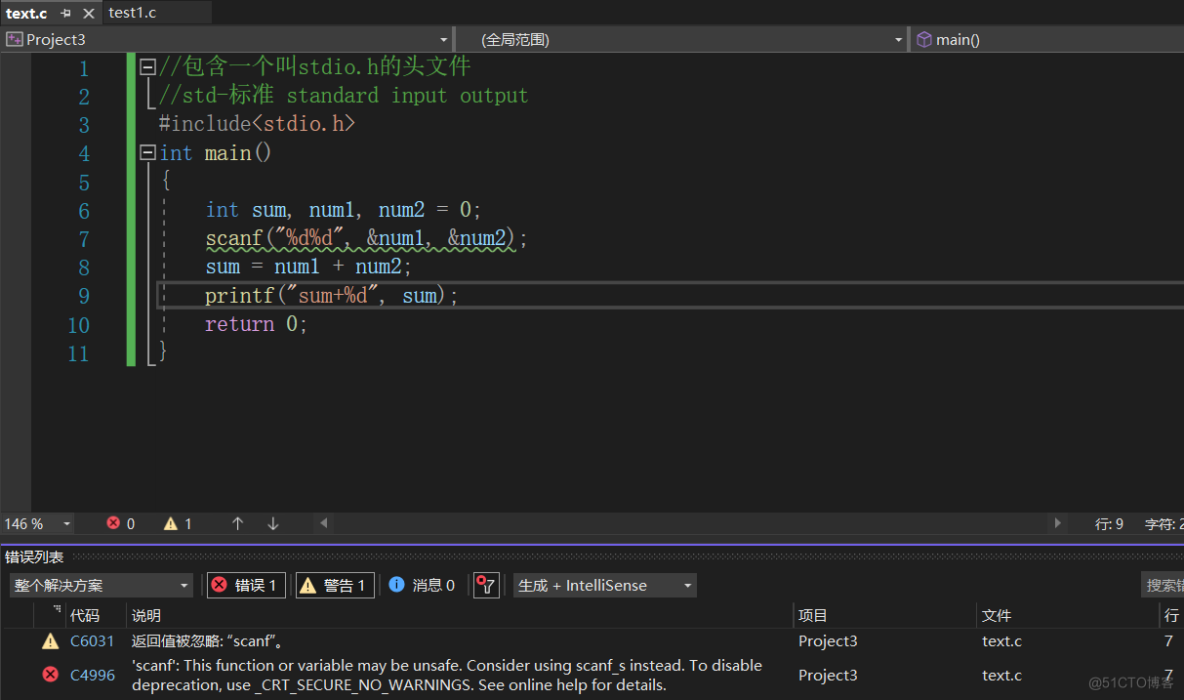Toggle the 警告 1 filter in the error list
The image size is (1184, 700).
pos(334,585)
